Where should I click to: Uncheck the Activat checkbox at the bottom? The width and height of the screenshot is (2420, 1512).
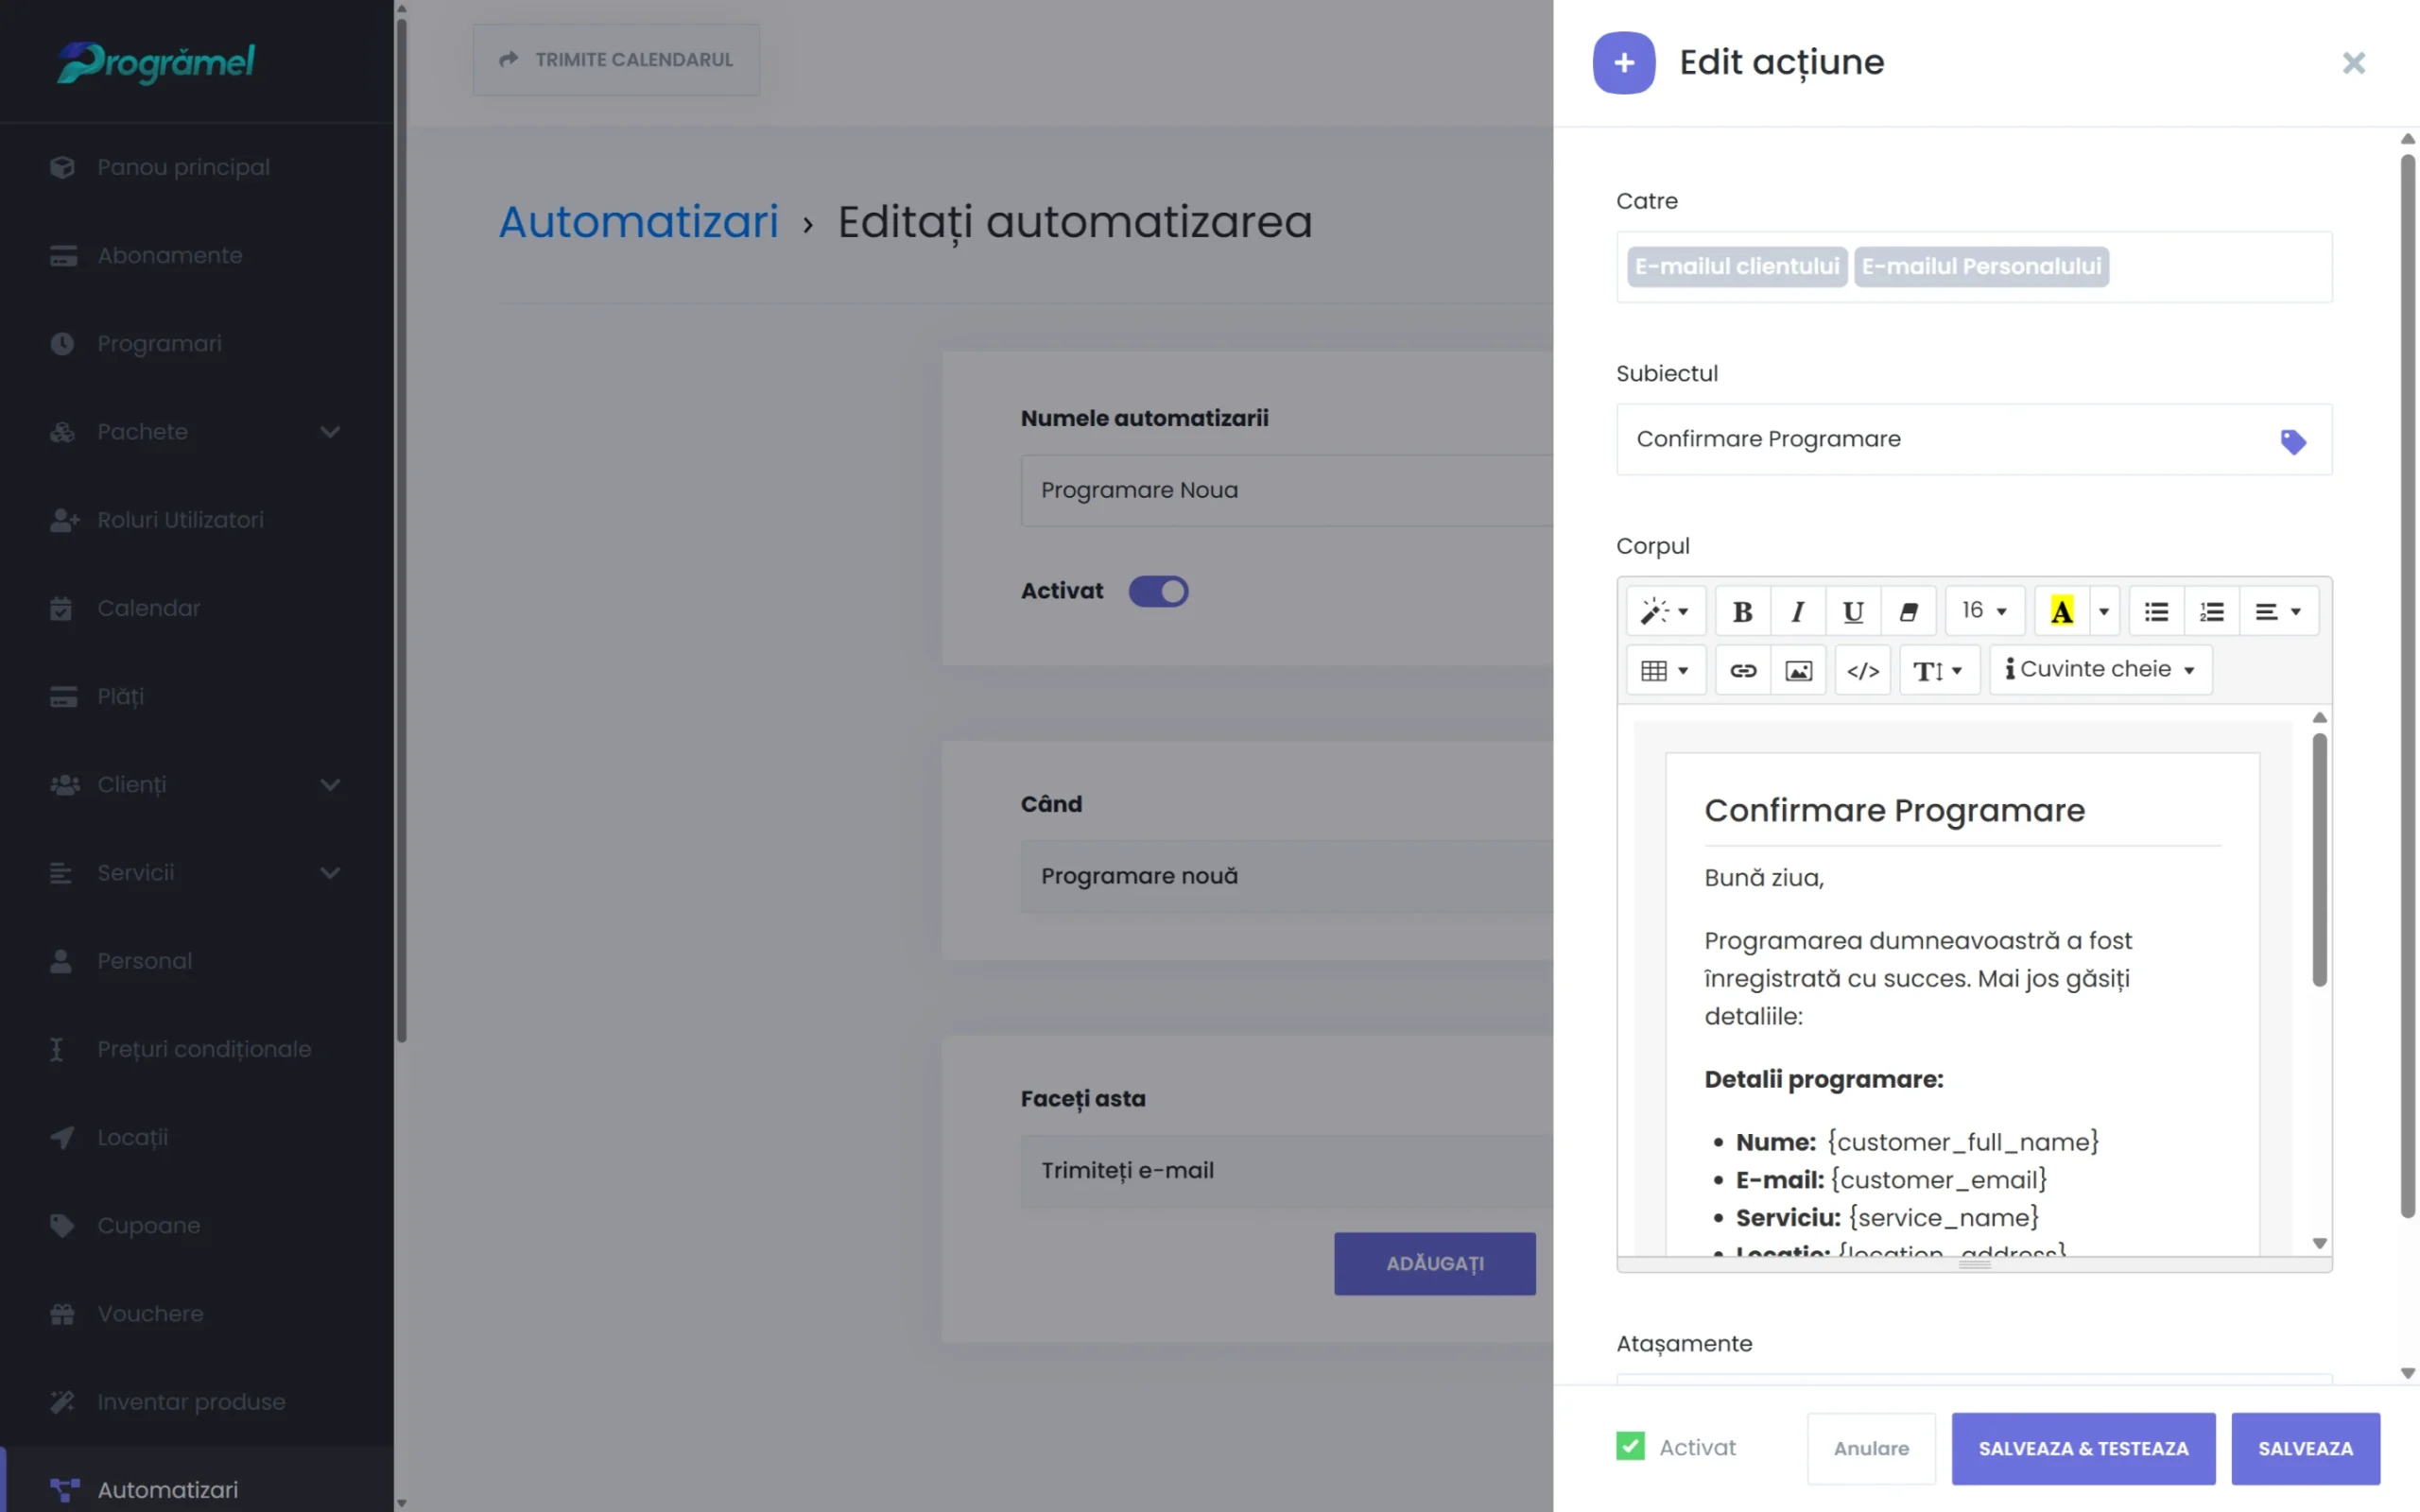click(1629, 1446)
